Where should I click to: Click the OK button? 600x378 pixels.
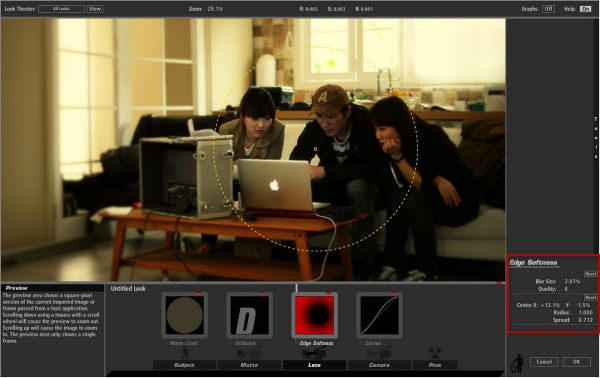(577, 362)
